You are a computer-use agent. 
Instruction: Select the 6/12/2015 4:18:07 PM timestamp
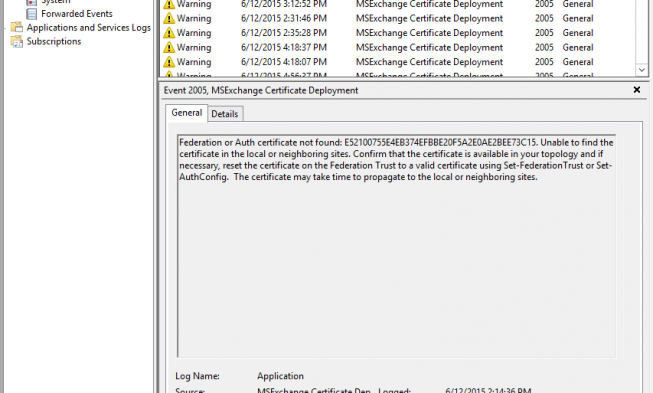(284, 62)
